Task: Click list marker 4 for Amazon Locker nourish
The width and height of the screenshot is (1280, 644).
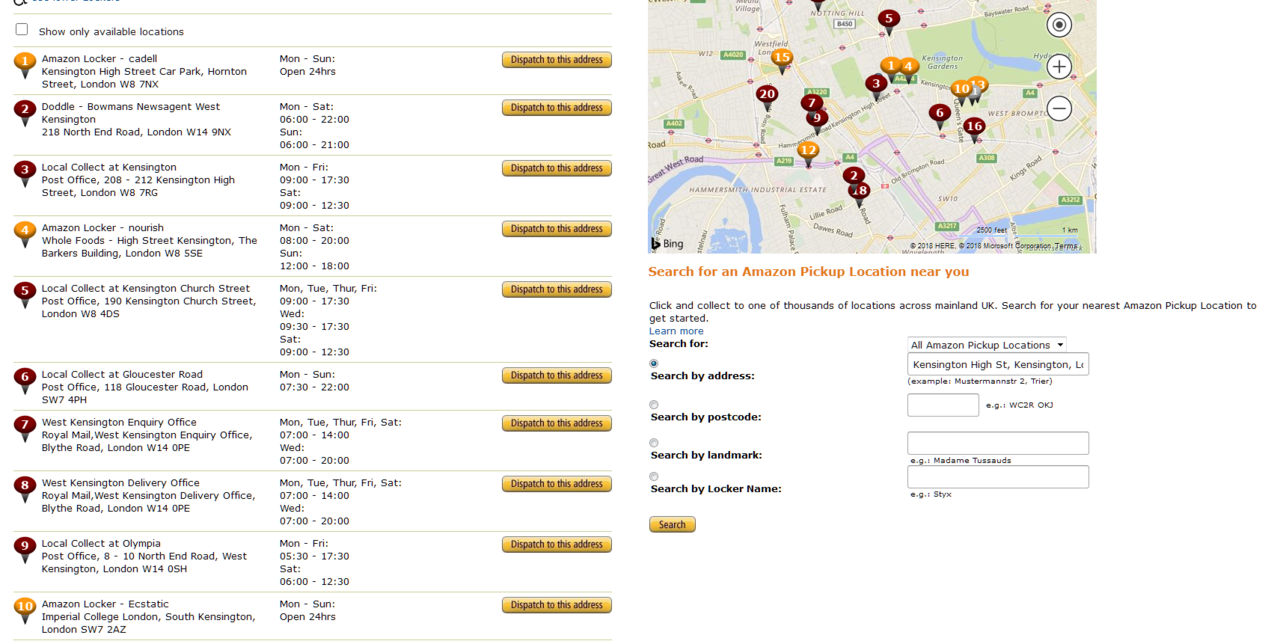Action: tap(25, 233)
